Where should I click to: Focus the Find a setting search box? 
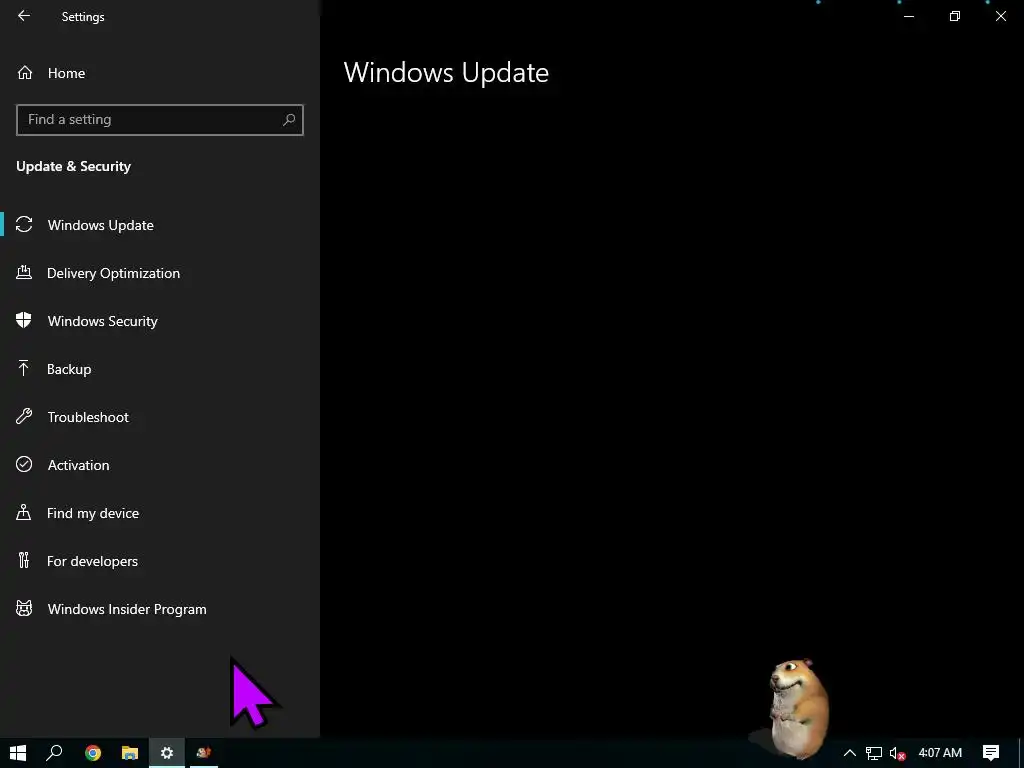click(159, 120)
